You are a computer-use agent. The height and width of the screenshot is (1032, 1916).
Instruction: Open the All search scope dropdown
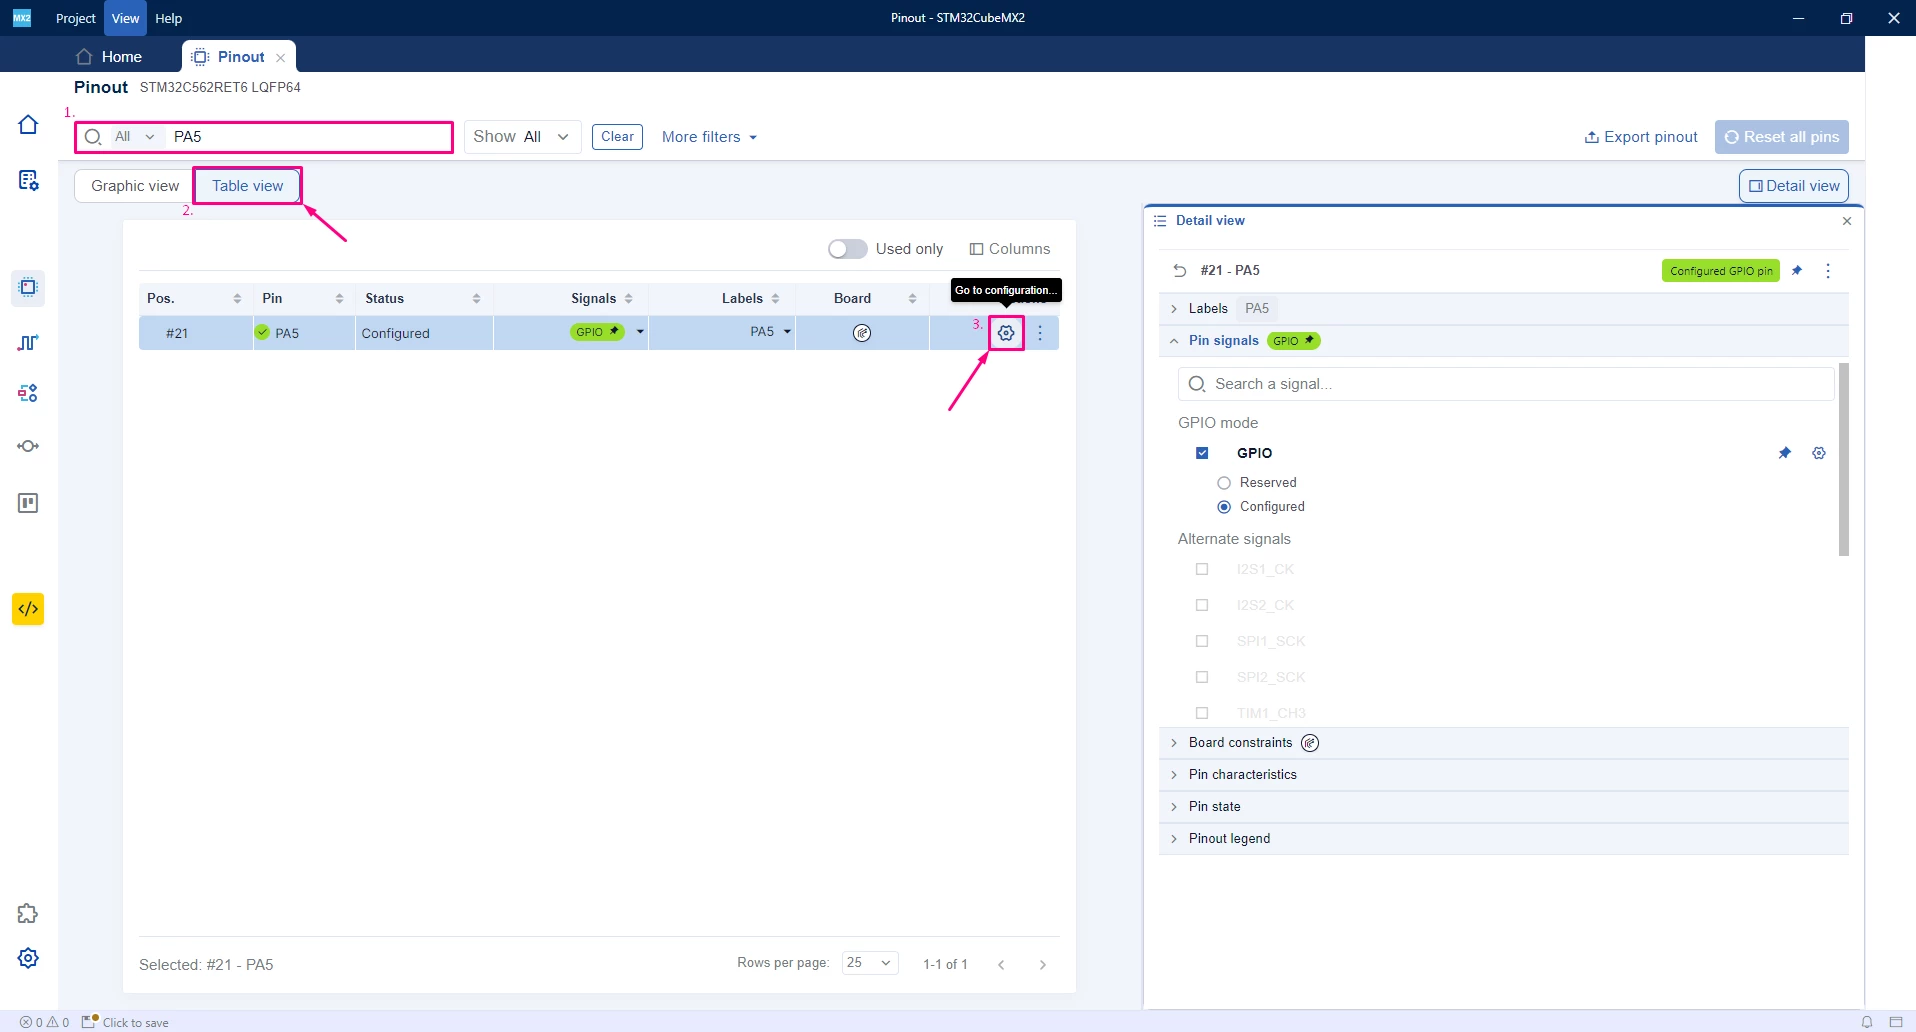135,137
